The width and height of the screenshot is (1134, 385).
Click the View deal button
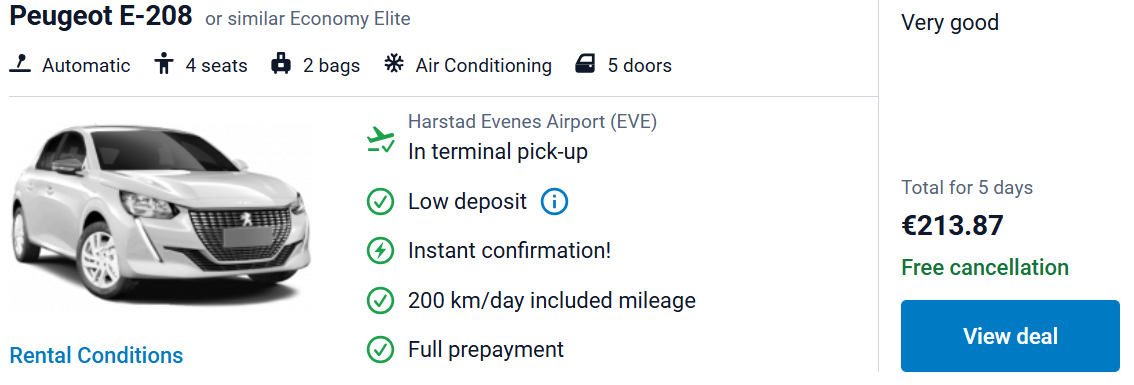point(1010,336)
